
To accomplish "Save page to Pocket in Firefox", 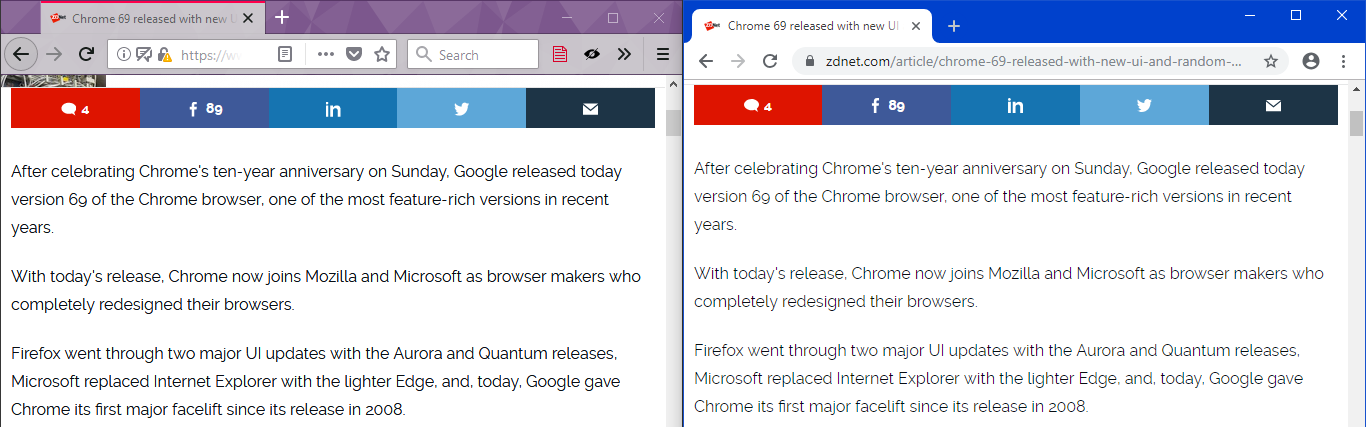I will click(x=354, y=54).
